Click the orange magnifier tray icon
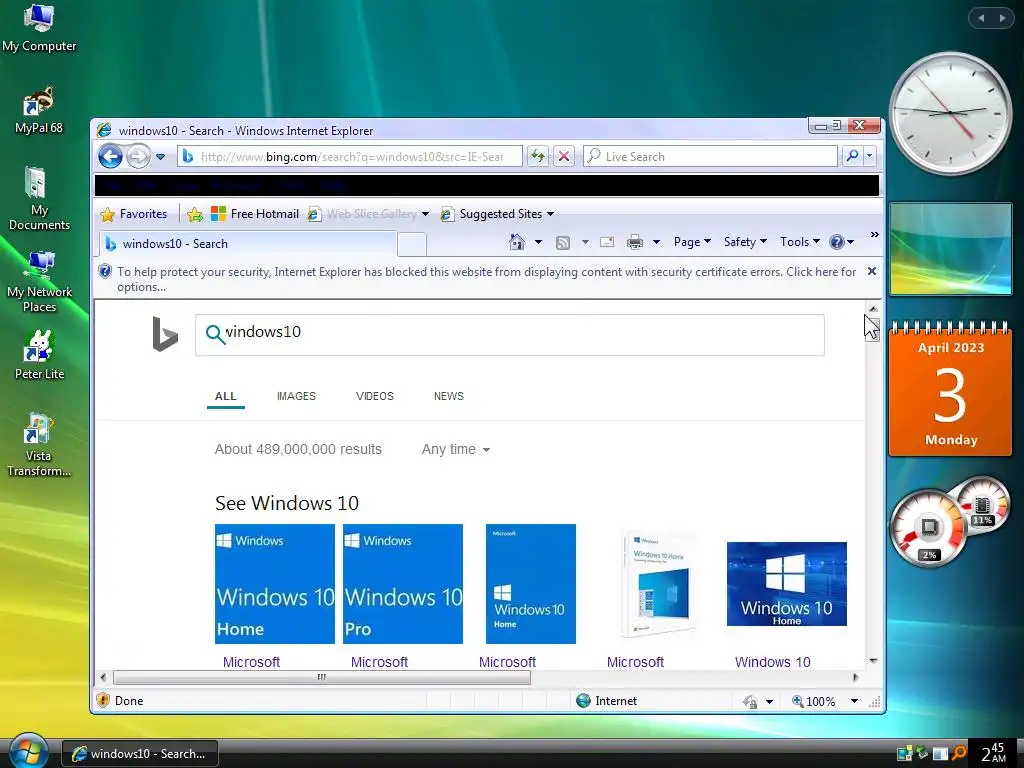 959,753
